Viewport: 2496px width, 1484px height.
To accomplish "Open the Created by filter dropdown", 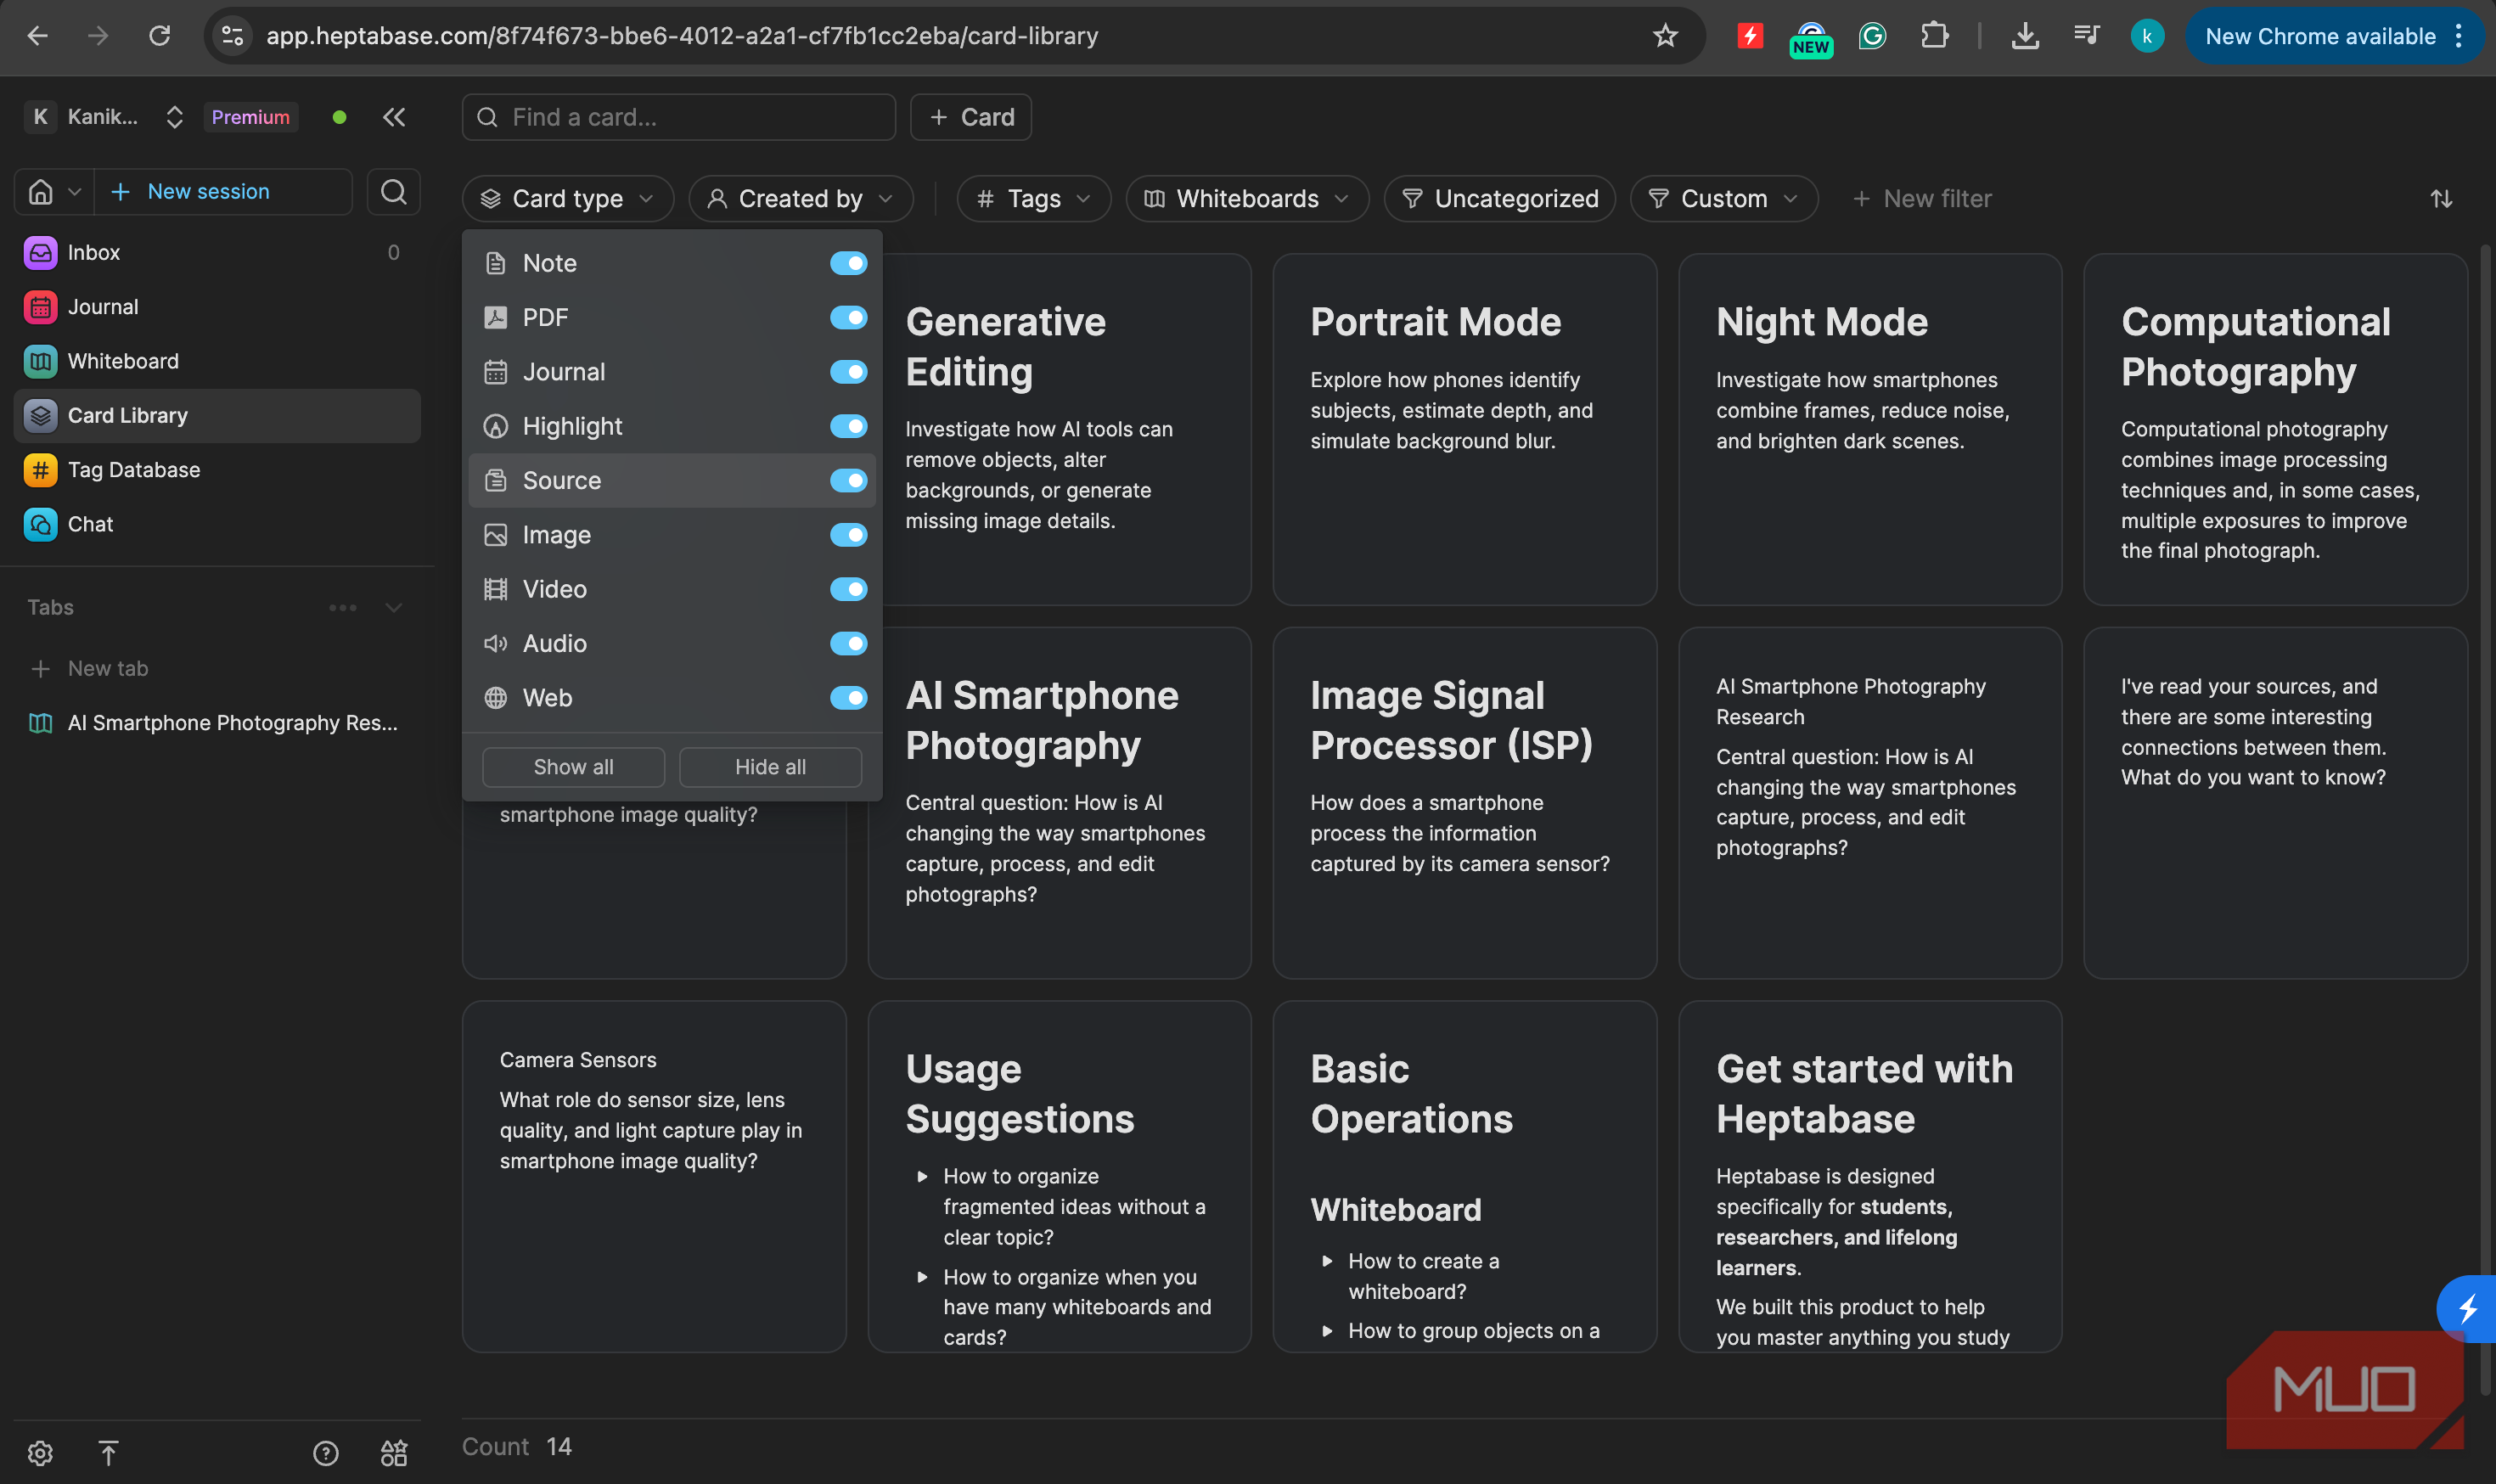I will tap(800, 198).
